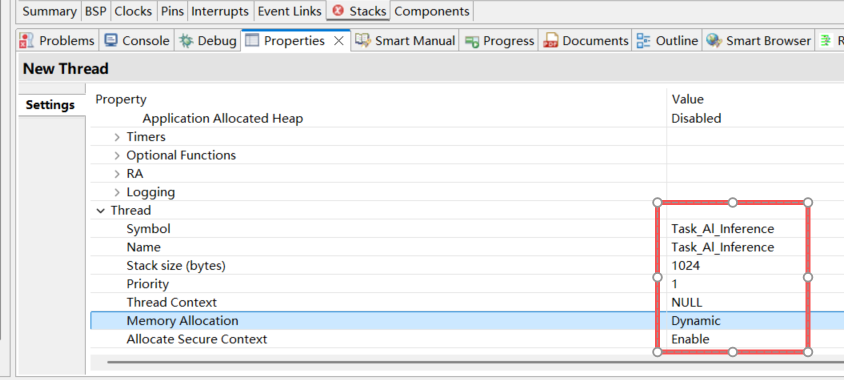The height and width of the screenshot is (380, 844).
Task: Click the horizontal scrollbar in properties
Action: (475, 362)
